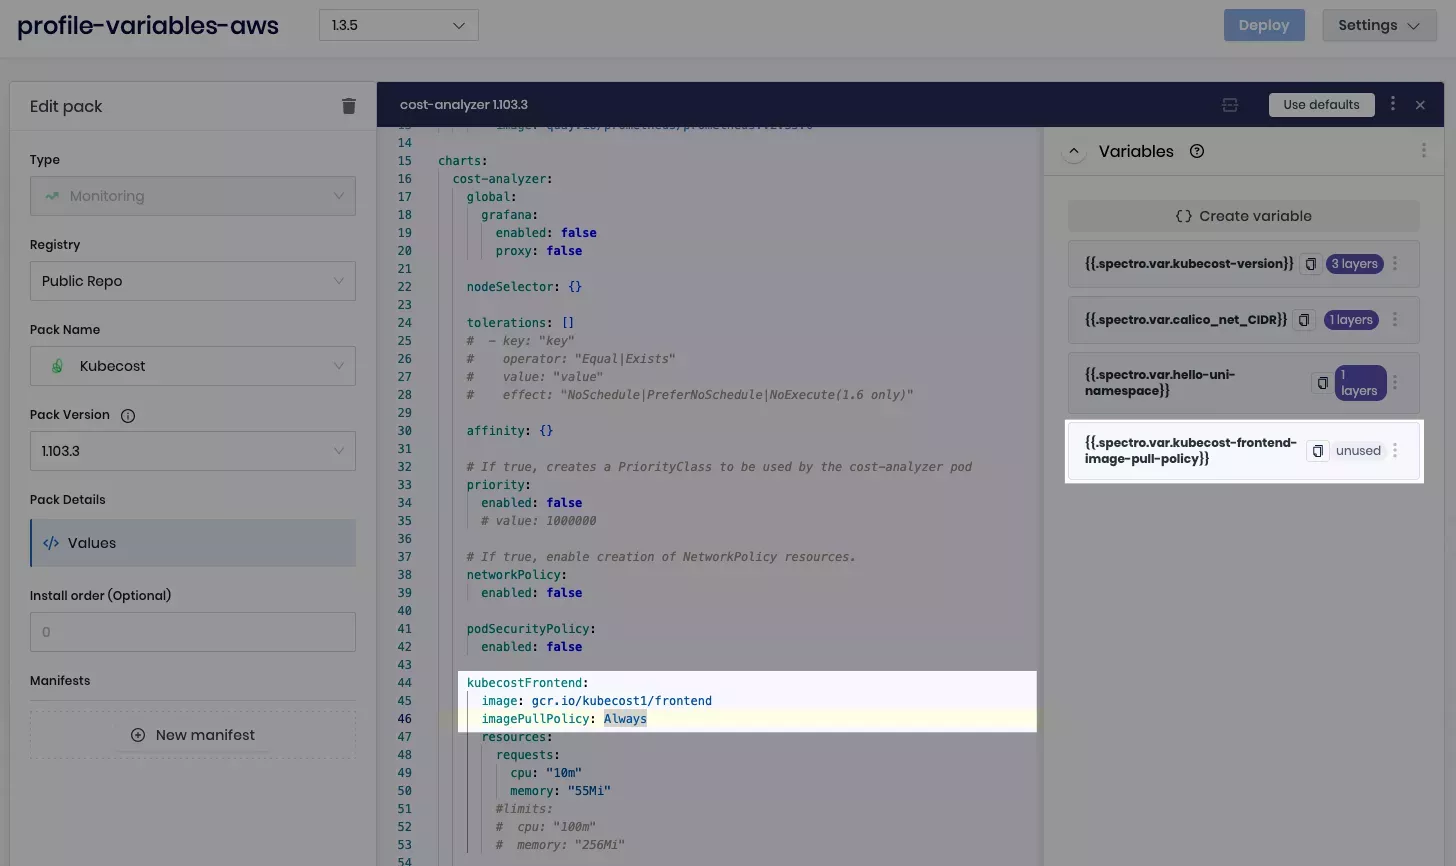This screenshot has height=866, width=1456.
Task: Click Create variable
Action: click(1243, 215)
